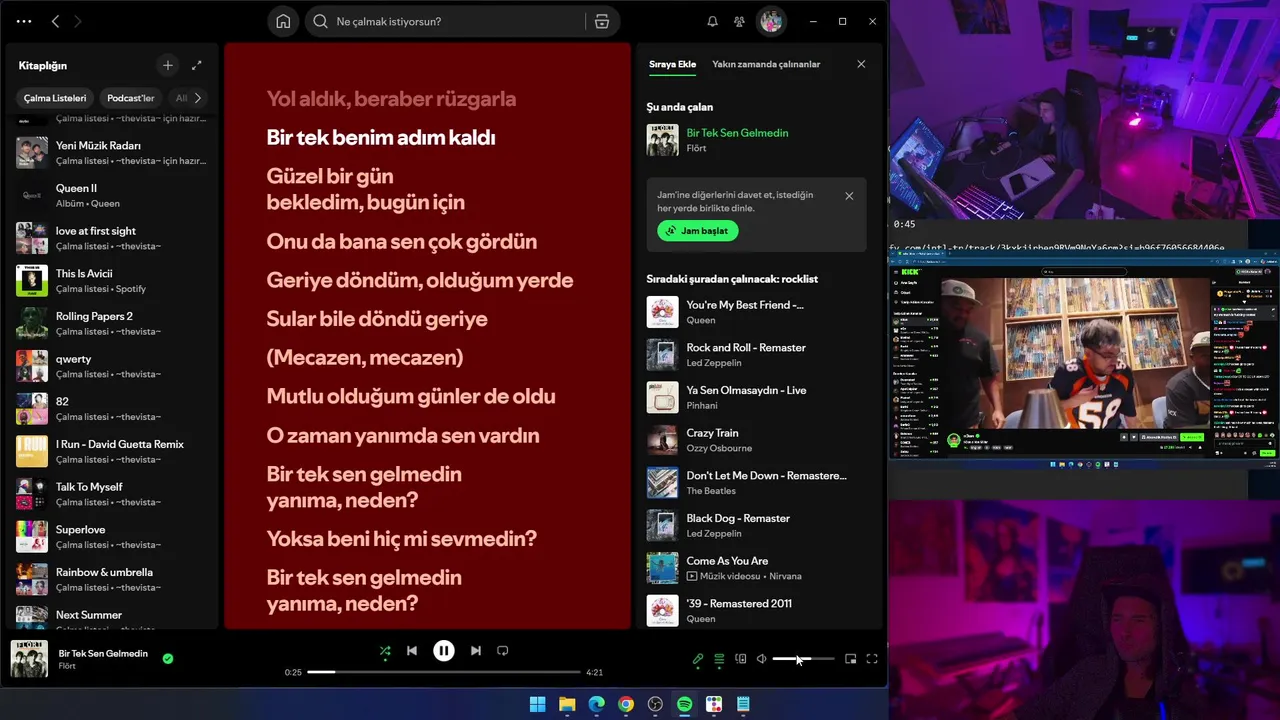
Task: Open the Superlove playlist
Action: coord(112,537)
